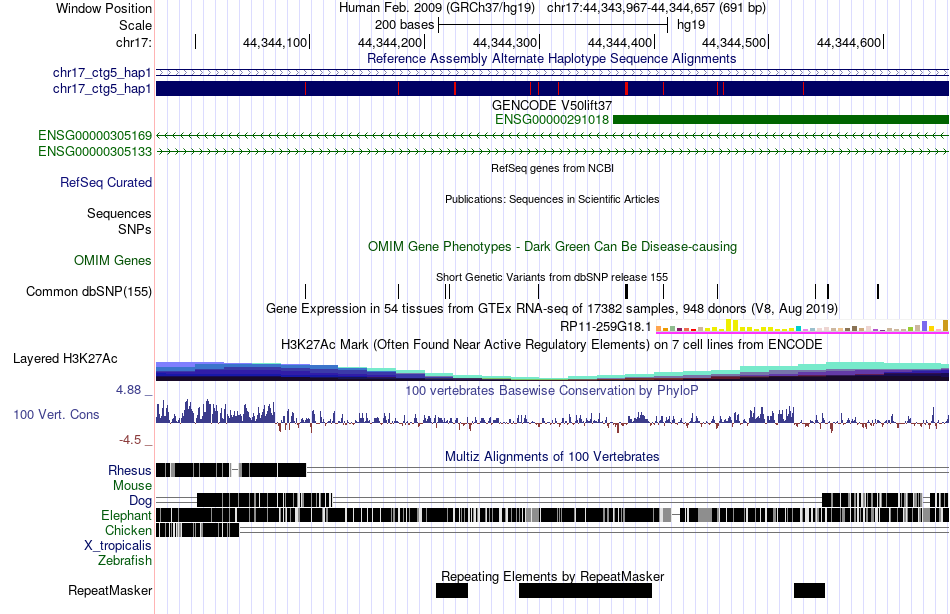The image size is (950, 614).
Task: Open RefSeq genes from NCBI title
Action: 552,168
